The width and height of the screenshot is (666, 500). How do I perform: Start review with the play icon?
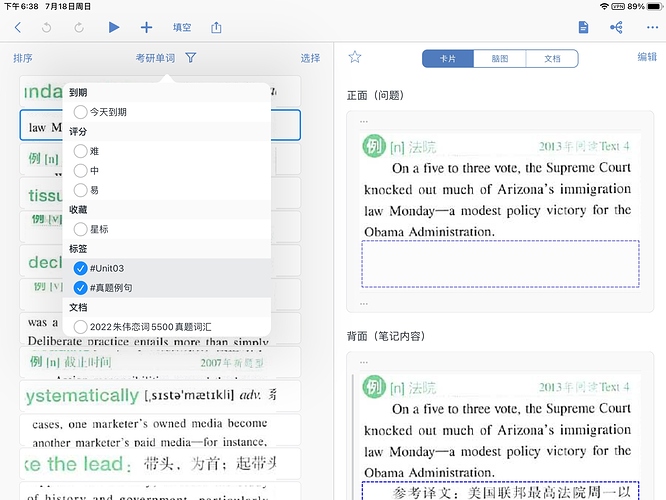113,27
